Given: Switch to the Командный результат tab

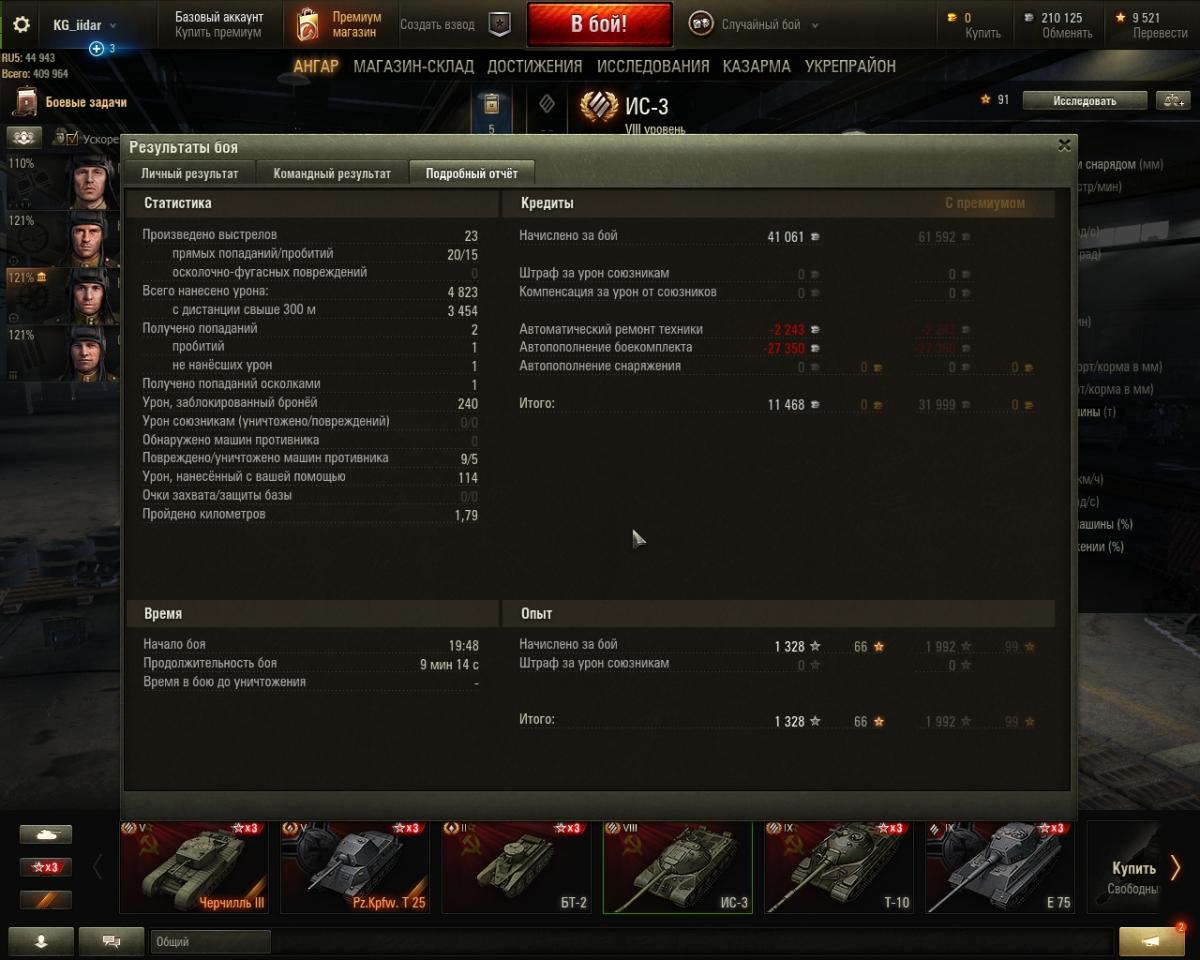Looking at the screenshot, I should click(332, 173).
